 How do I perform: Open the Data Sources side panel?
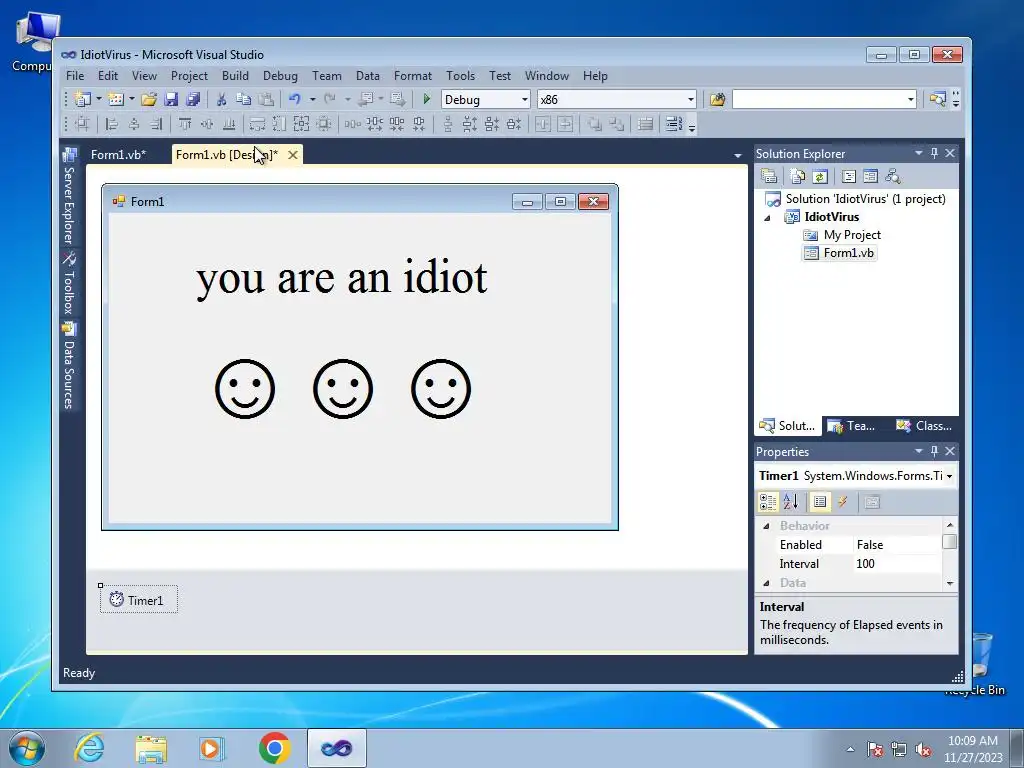[69, 366]
